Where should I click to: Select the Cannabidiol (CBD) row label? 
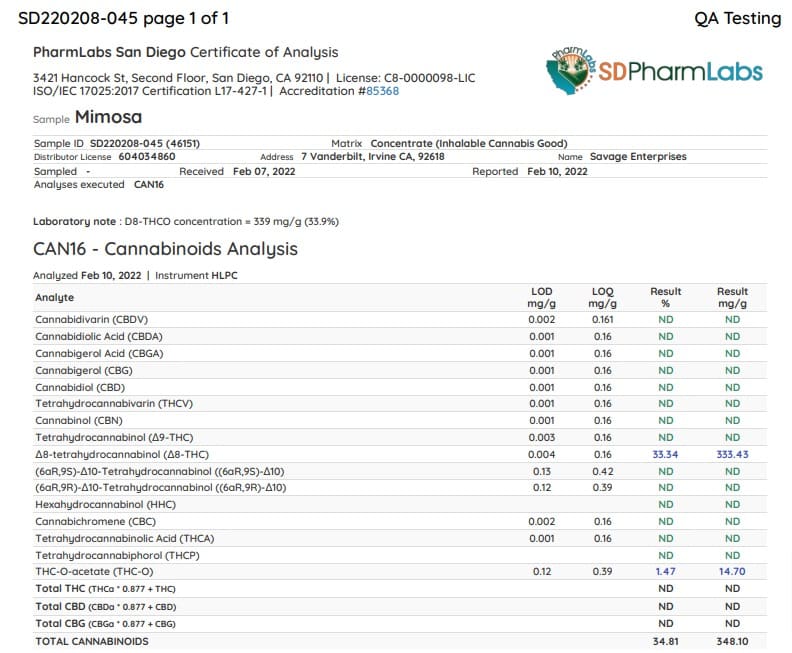[80, 388]
